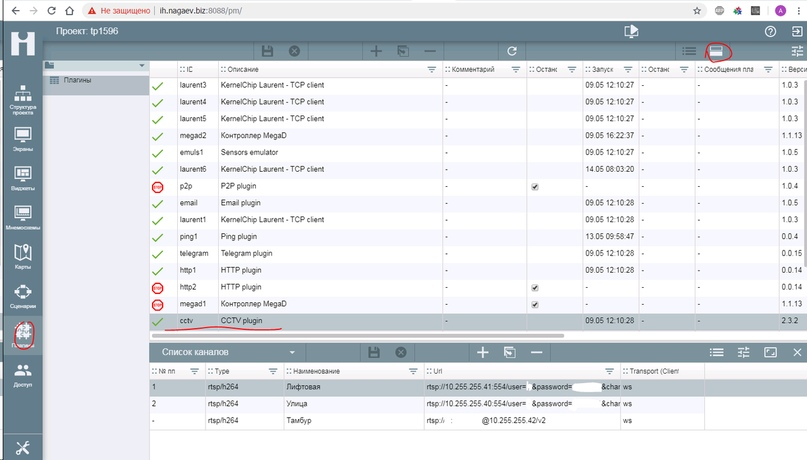The width and height of the screenshot is (807, 460).
Task: Save plugin table changes in top toolbar
Action: 267,51
